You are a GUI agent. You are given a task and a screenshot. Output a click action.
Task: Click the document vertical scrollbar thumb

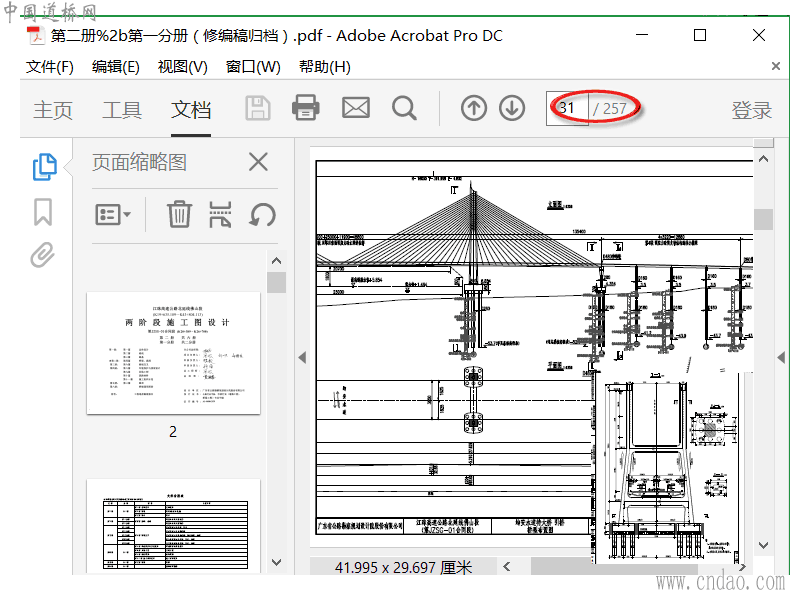pyautogui.click(x=763, y=219)
